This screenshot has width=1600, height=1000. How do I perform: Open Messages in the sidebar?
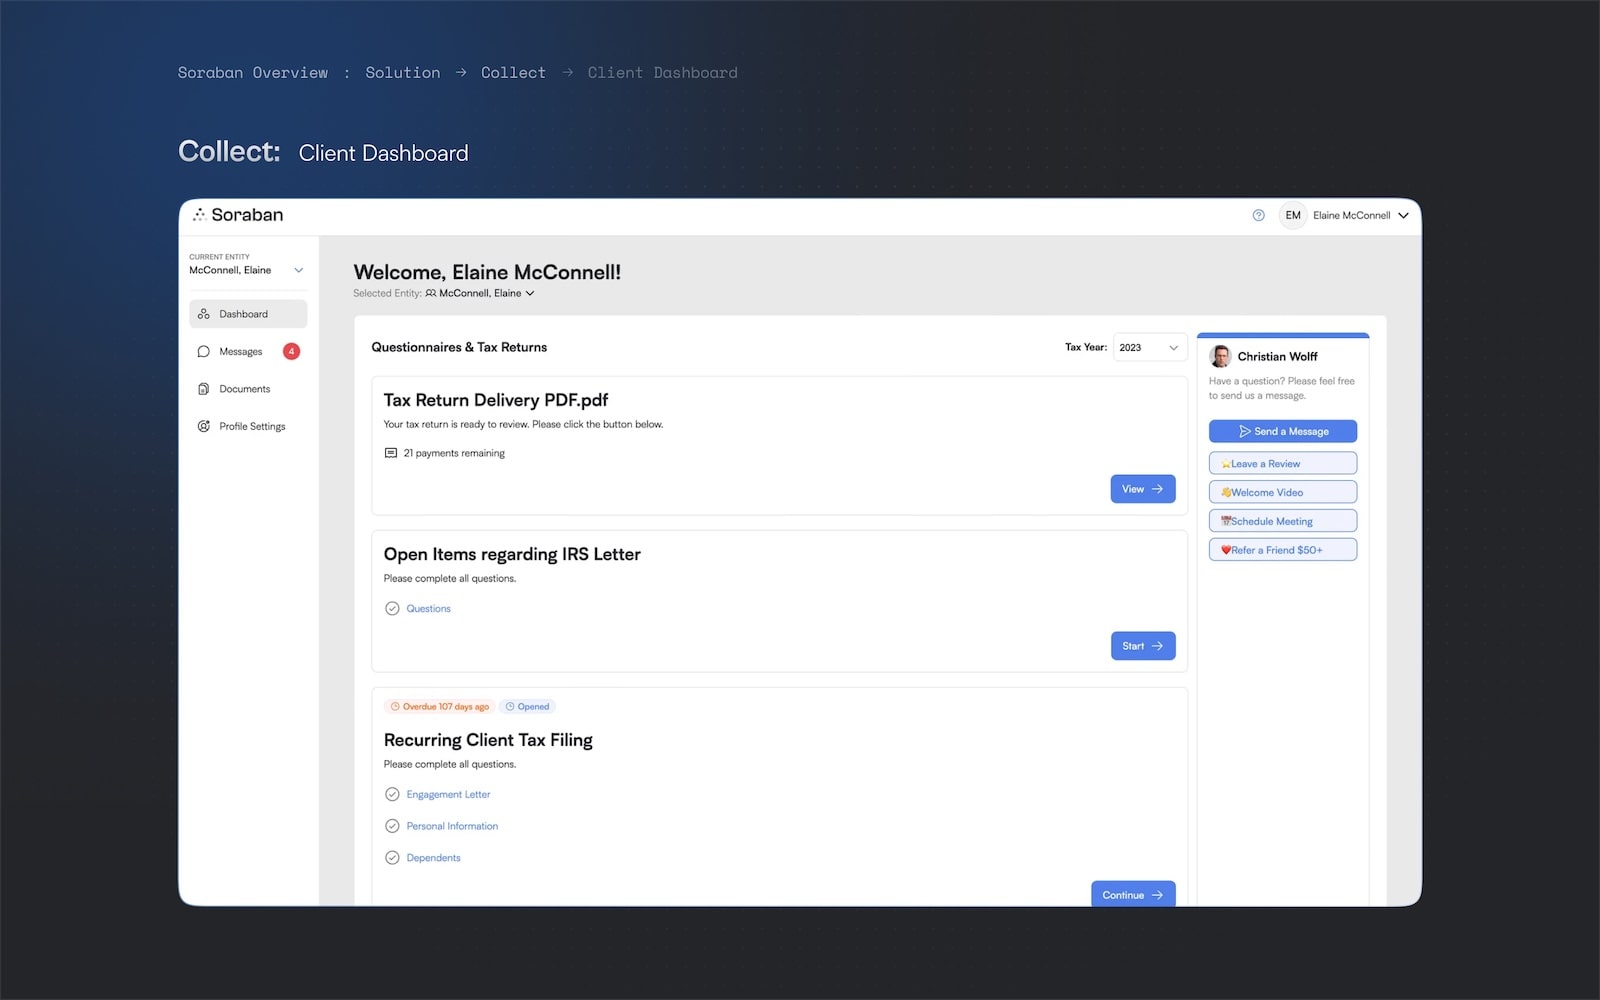pyautogui.click(x=248, y=351)
